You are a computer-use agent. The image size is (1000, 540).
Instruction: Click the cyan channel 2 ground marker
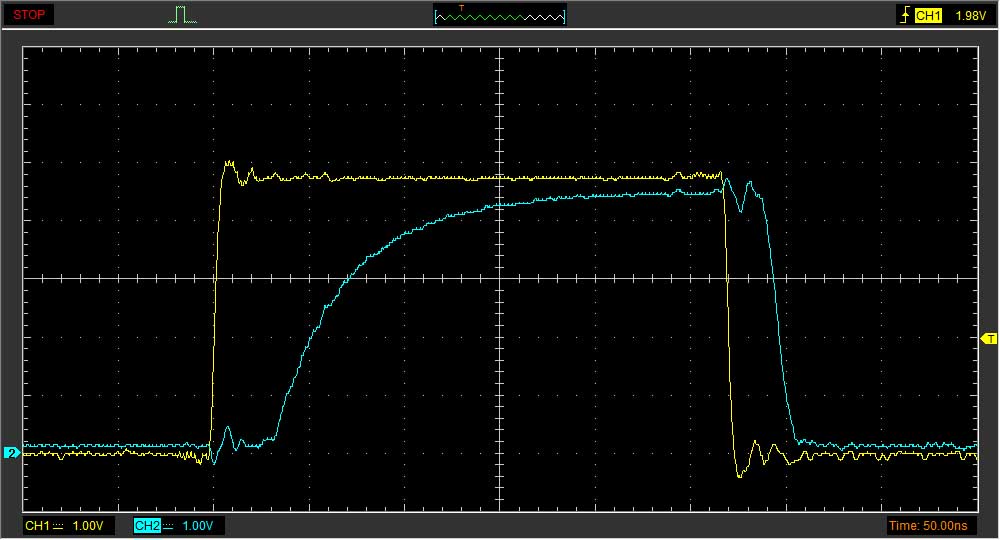(x=11, y=453)
